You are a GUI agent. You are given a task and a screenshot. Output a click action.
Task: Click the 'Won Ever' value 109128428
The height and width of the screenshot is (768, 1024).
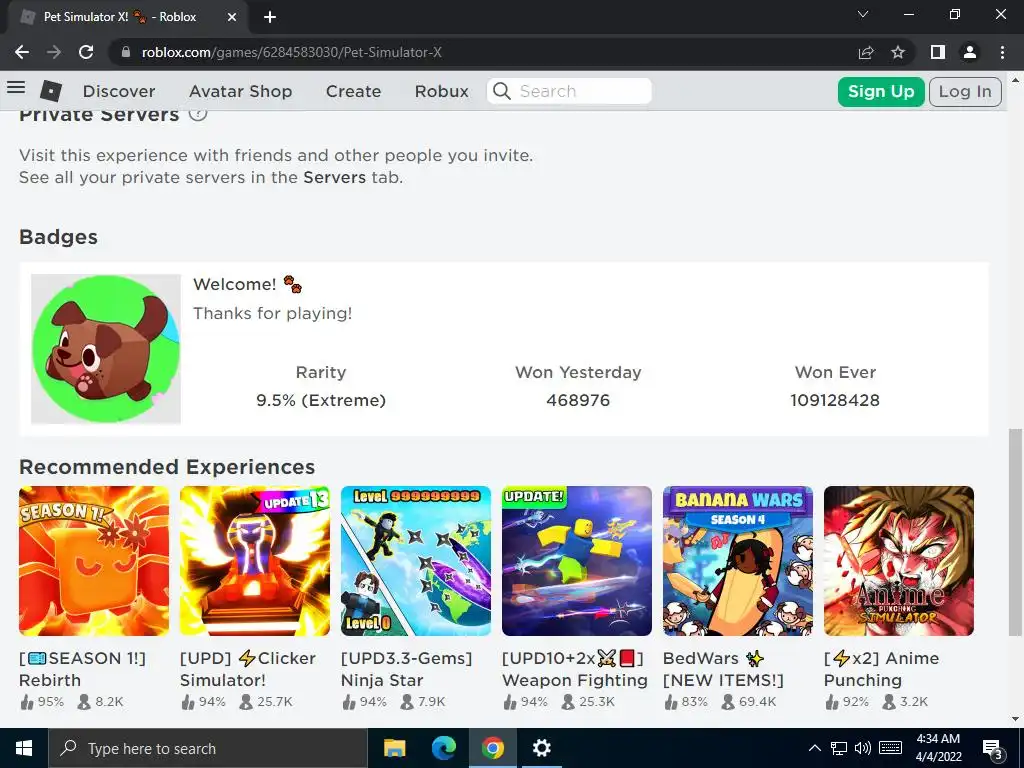pyautogui.click(x=835, y=400)
